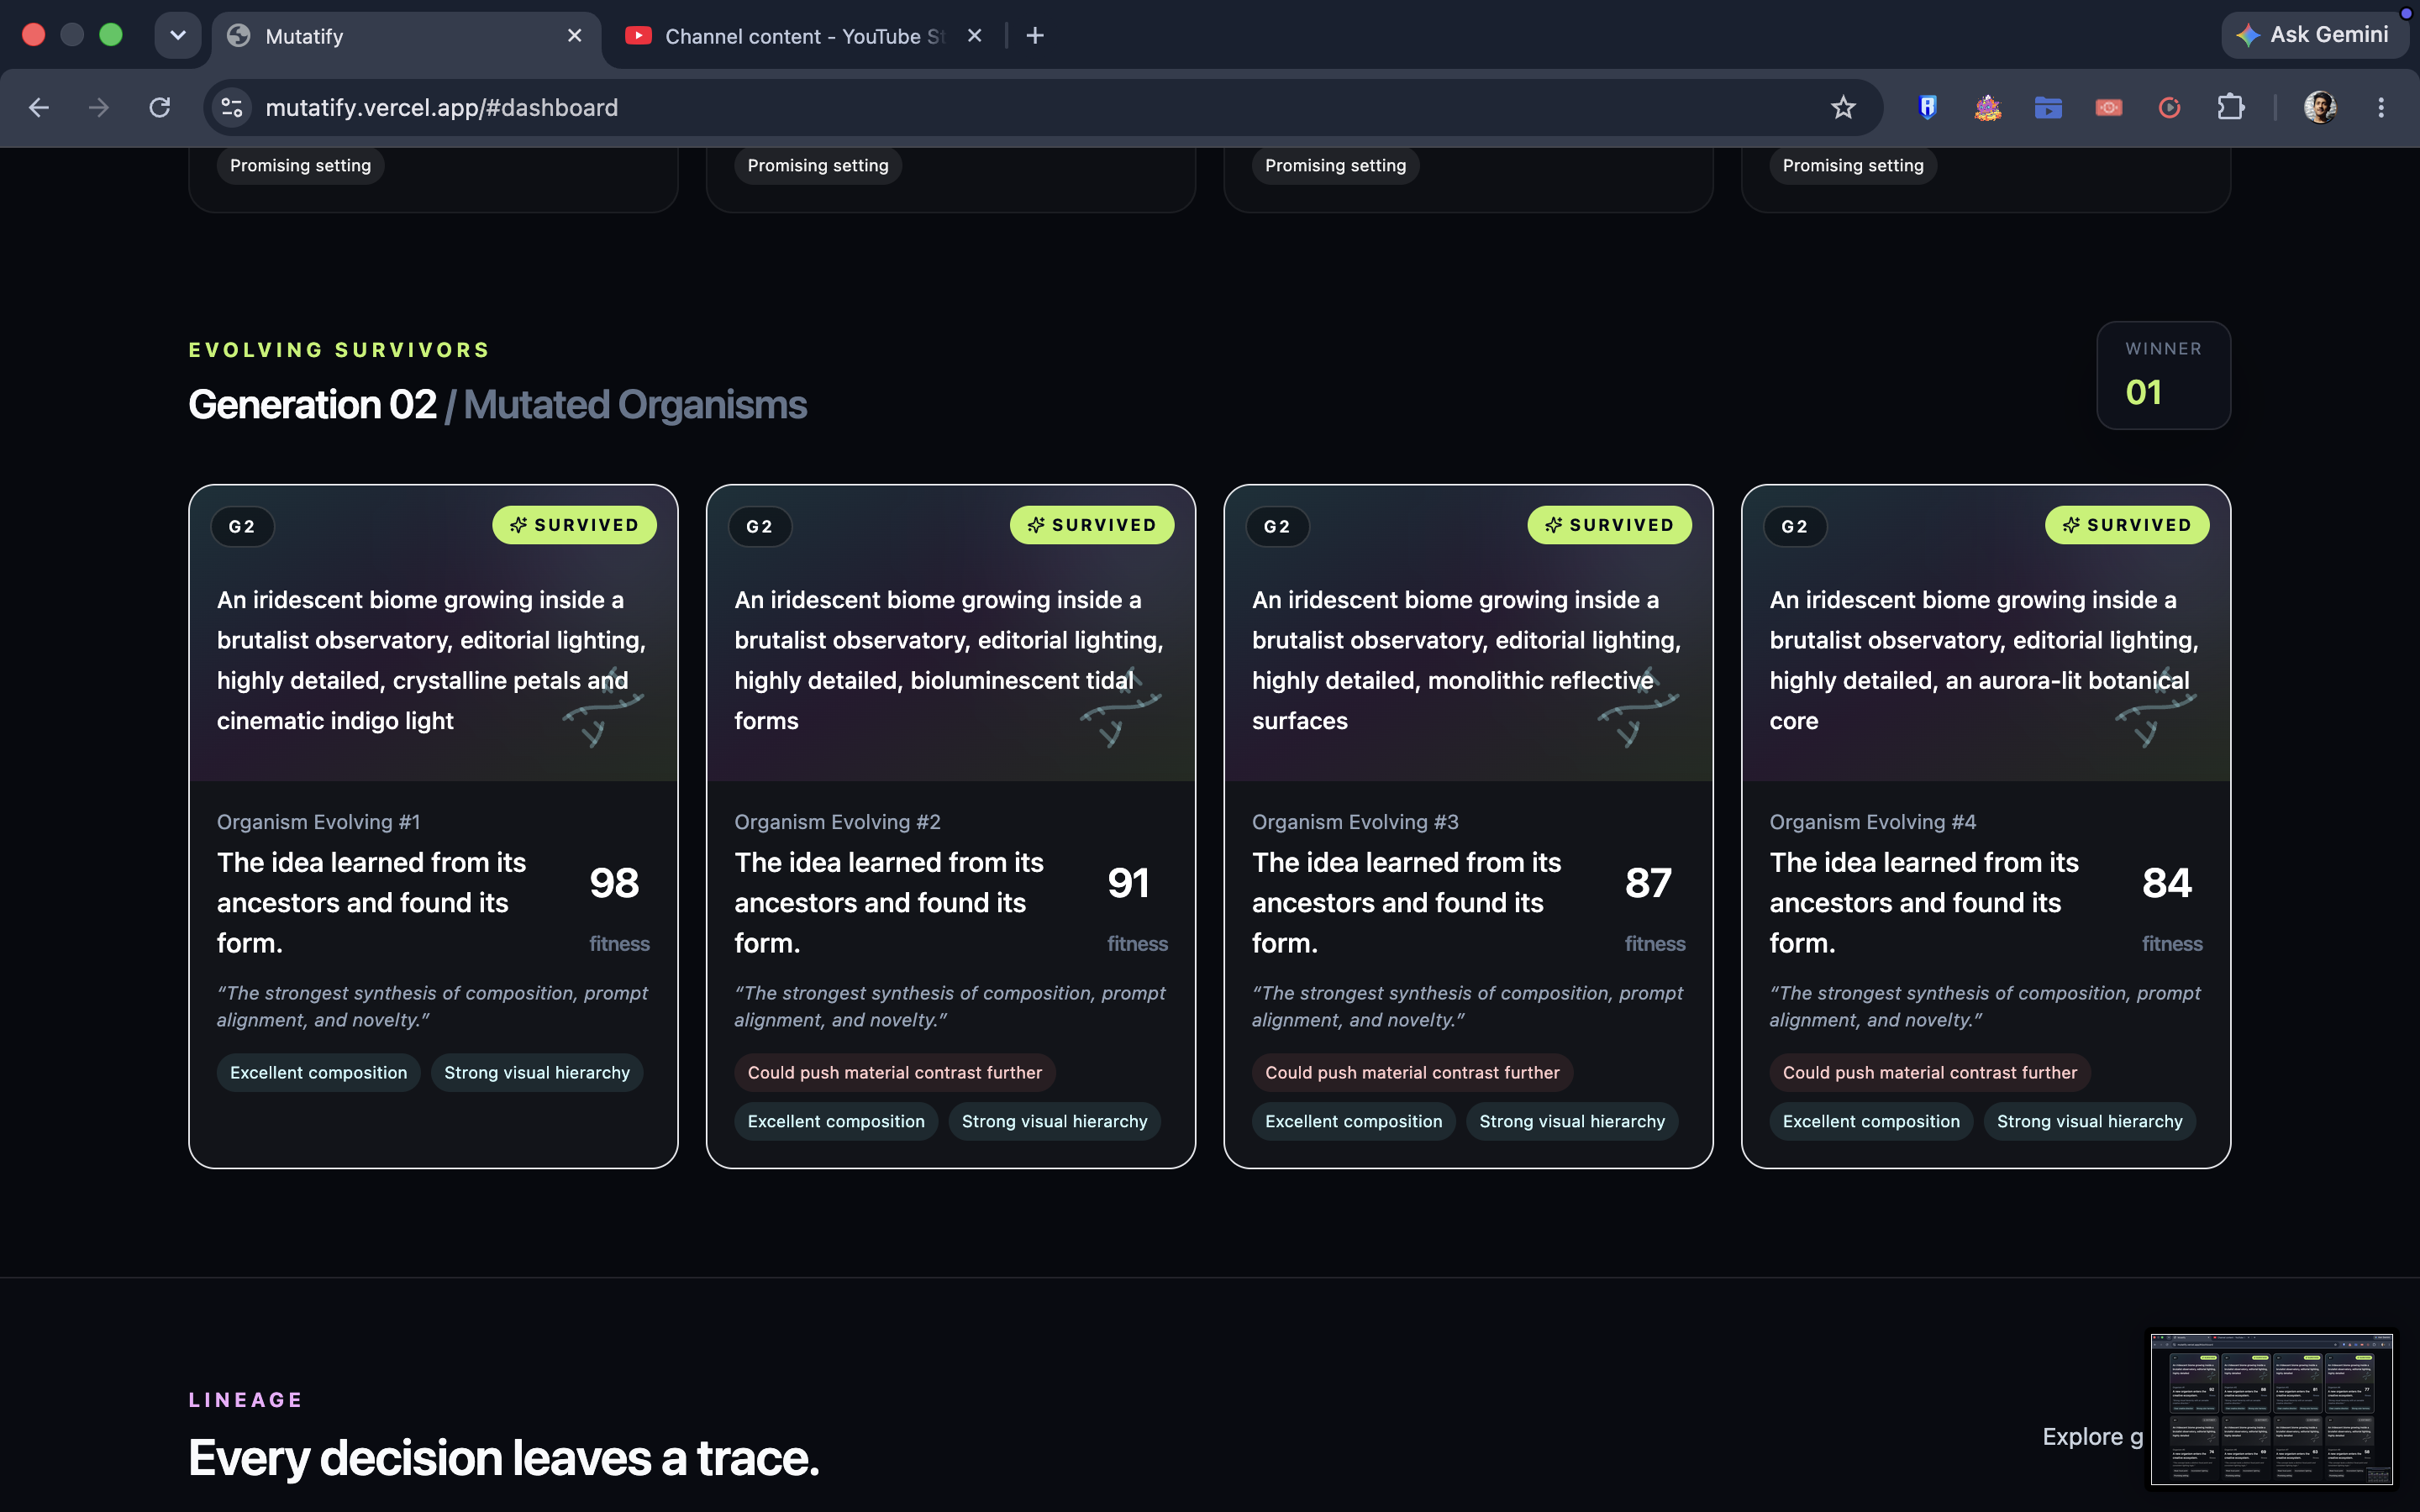The image size is (2420, 1512).
Task: Open the red camera extension icon
Action: tap(2109, 108)
